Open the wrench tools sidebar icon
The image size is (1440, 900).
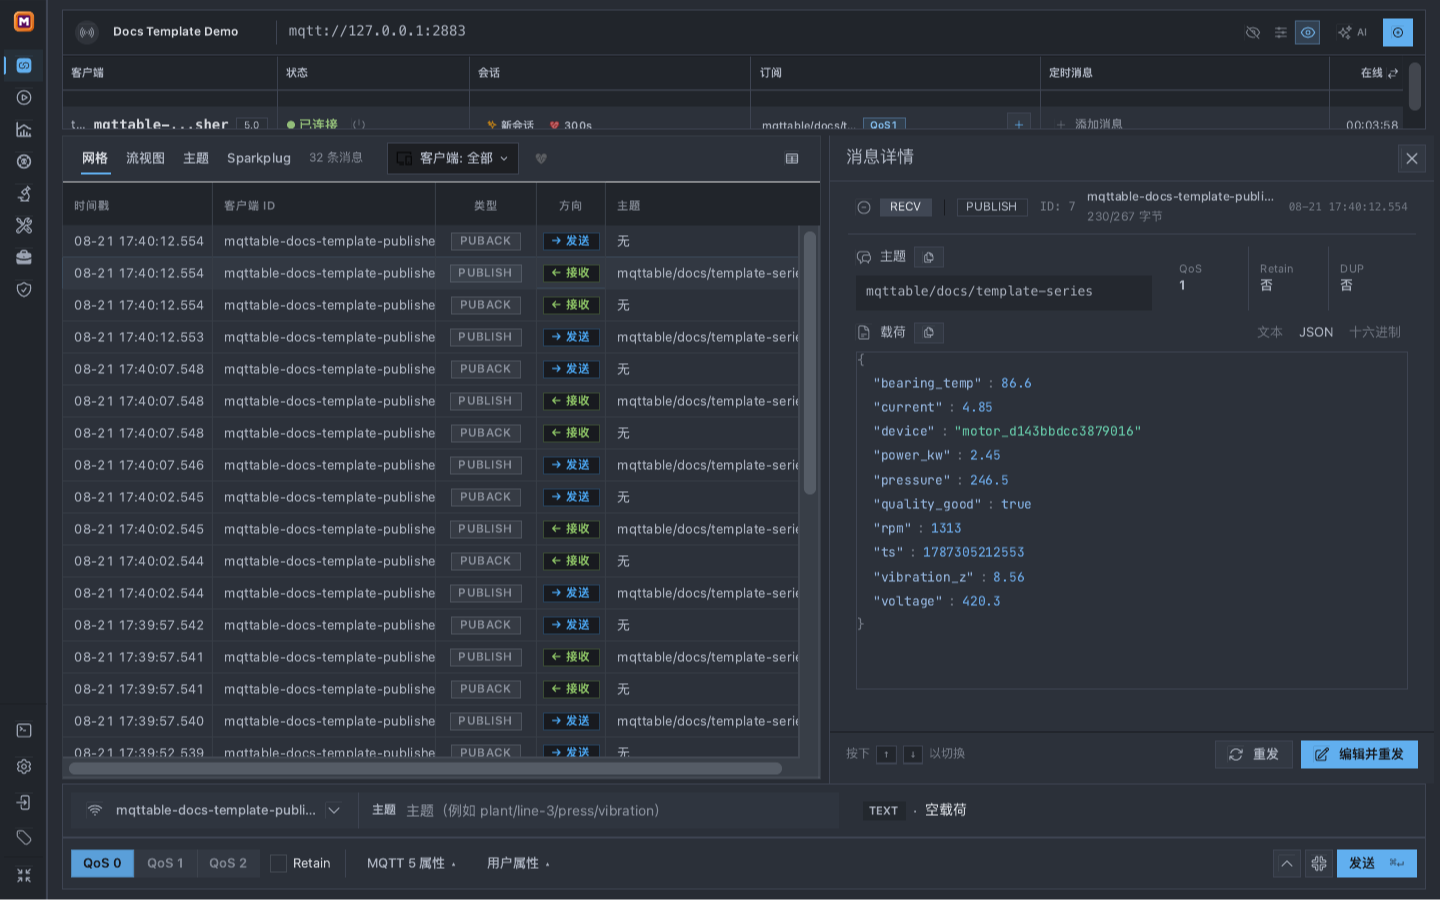coord(24,226)
